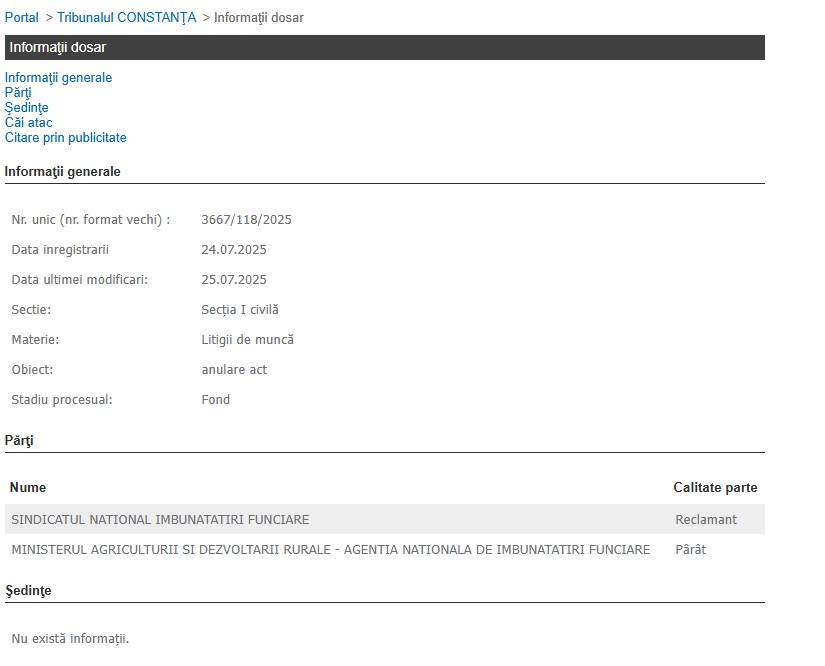Click the anulare act value
825x666 pixels.
(x=234, y=369)
